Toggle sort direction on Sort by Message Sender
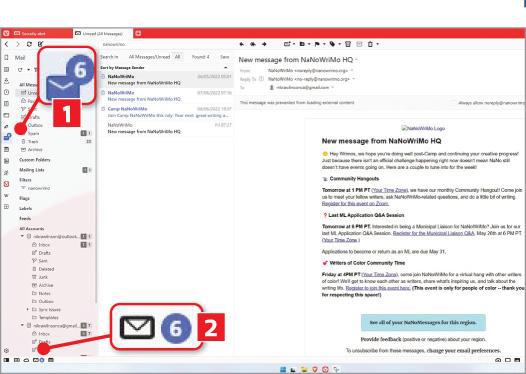Viewport: 526px width, 374px height. 226,67
